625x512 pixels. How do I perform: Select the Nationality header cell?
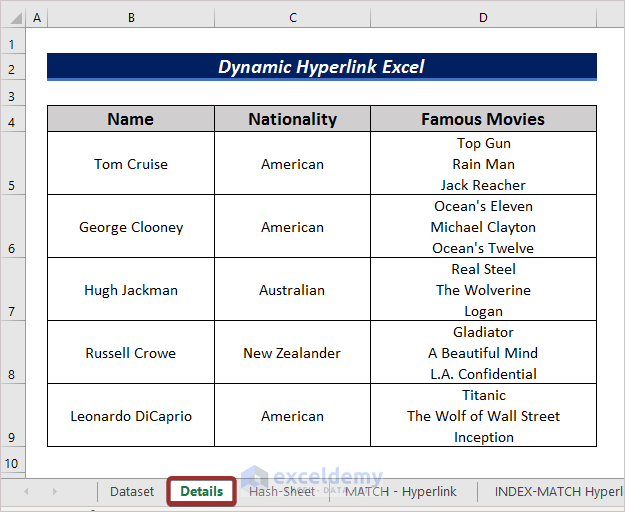tap(293, 119)
